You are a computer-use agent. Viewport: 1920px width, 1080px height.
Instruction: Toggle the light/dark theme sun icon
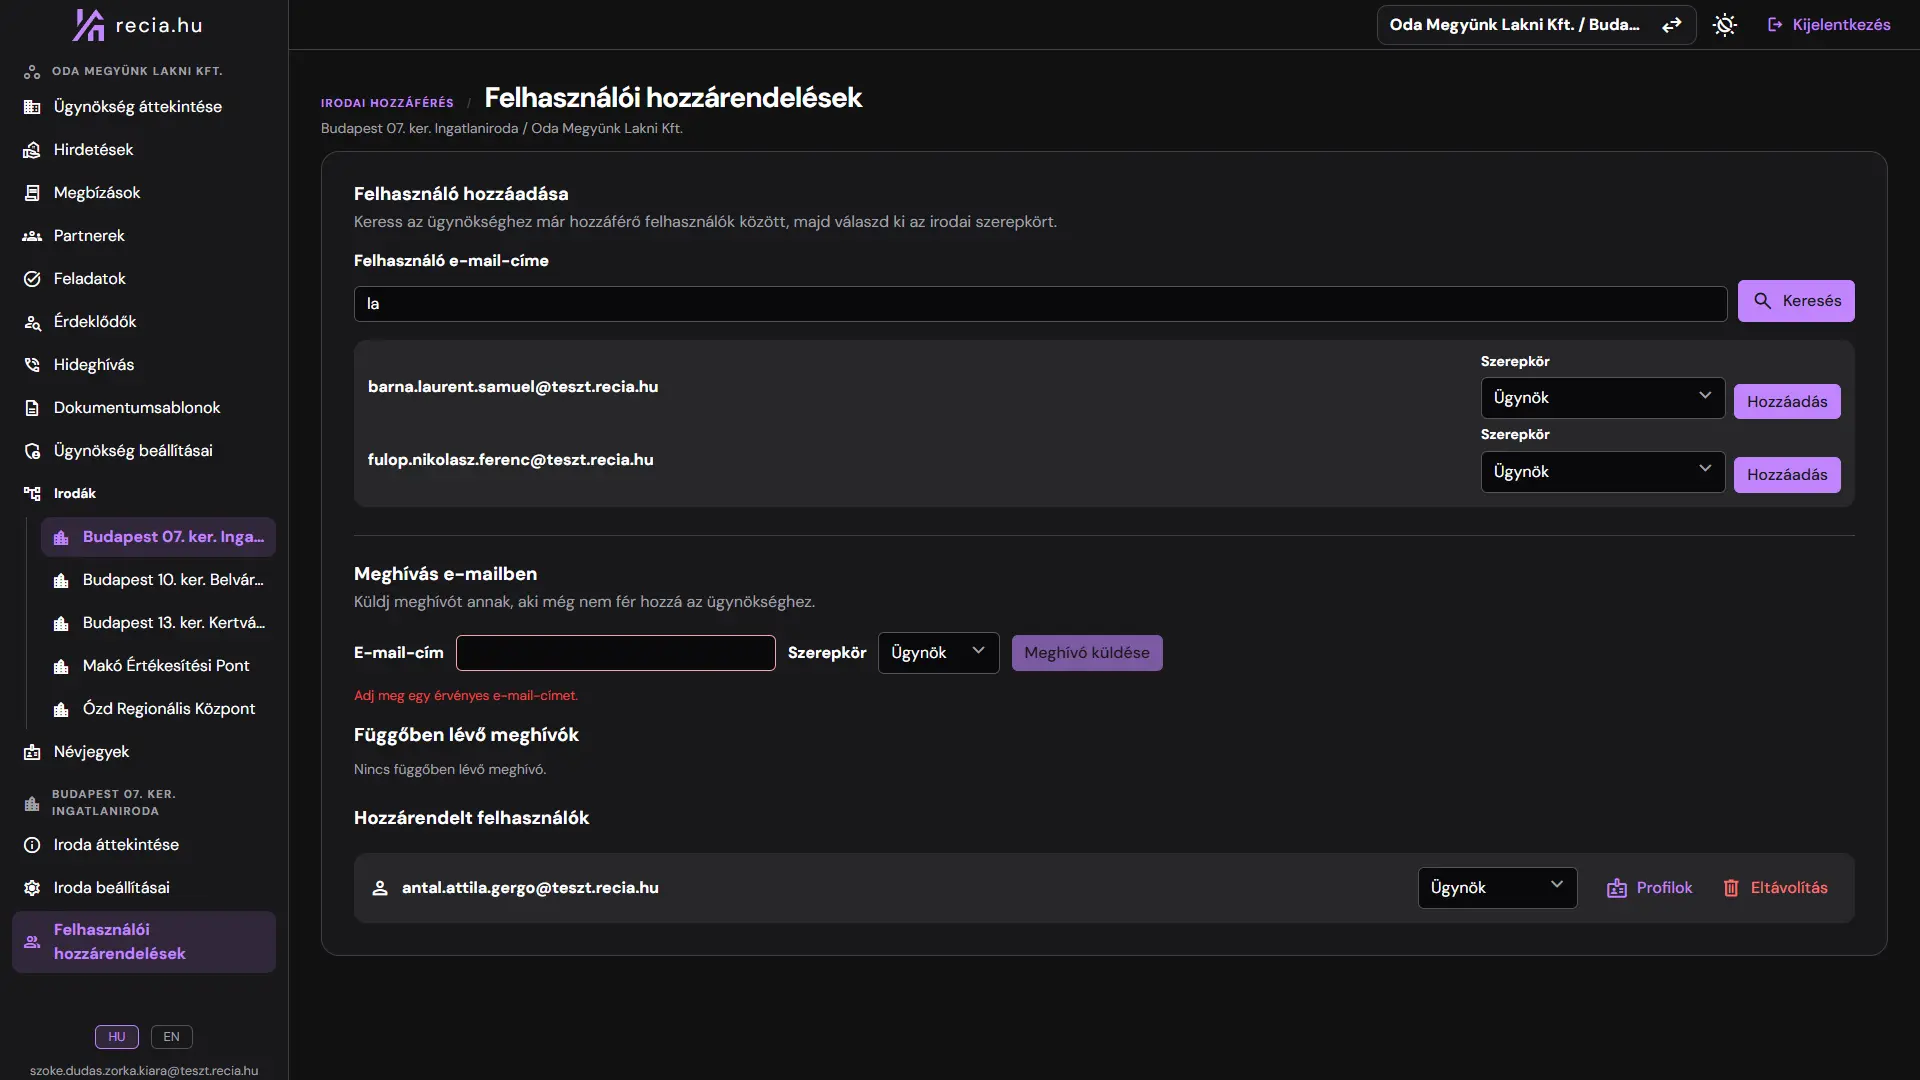point(1724,25)
